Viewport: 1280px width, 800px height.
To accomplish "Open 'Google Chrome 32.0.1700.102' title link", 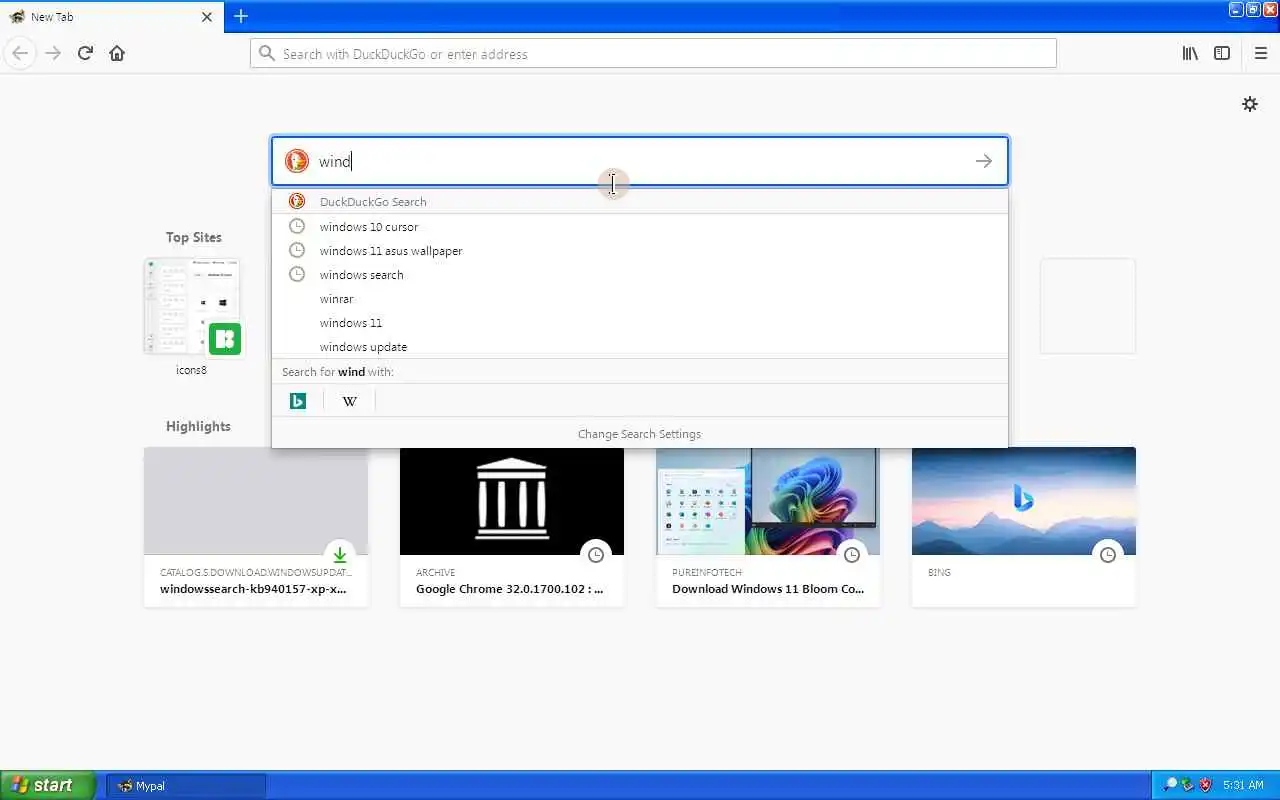I will click(x=510, y=589).
